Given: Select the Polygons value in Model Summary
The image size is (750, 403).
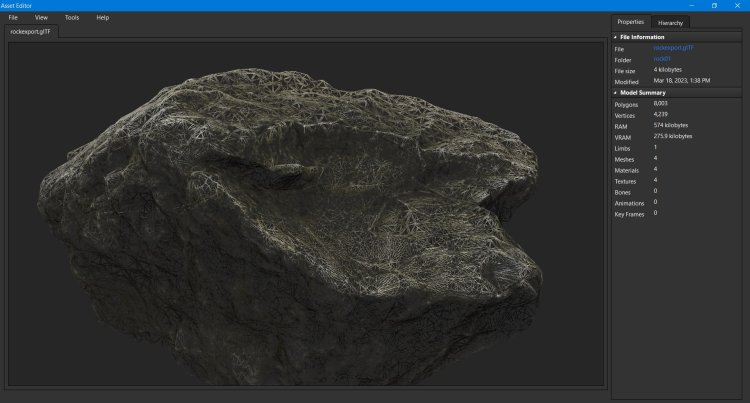Looking at the screenshot, I should [x=660, y=104].
